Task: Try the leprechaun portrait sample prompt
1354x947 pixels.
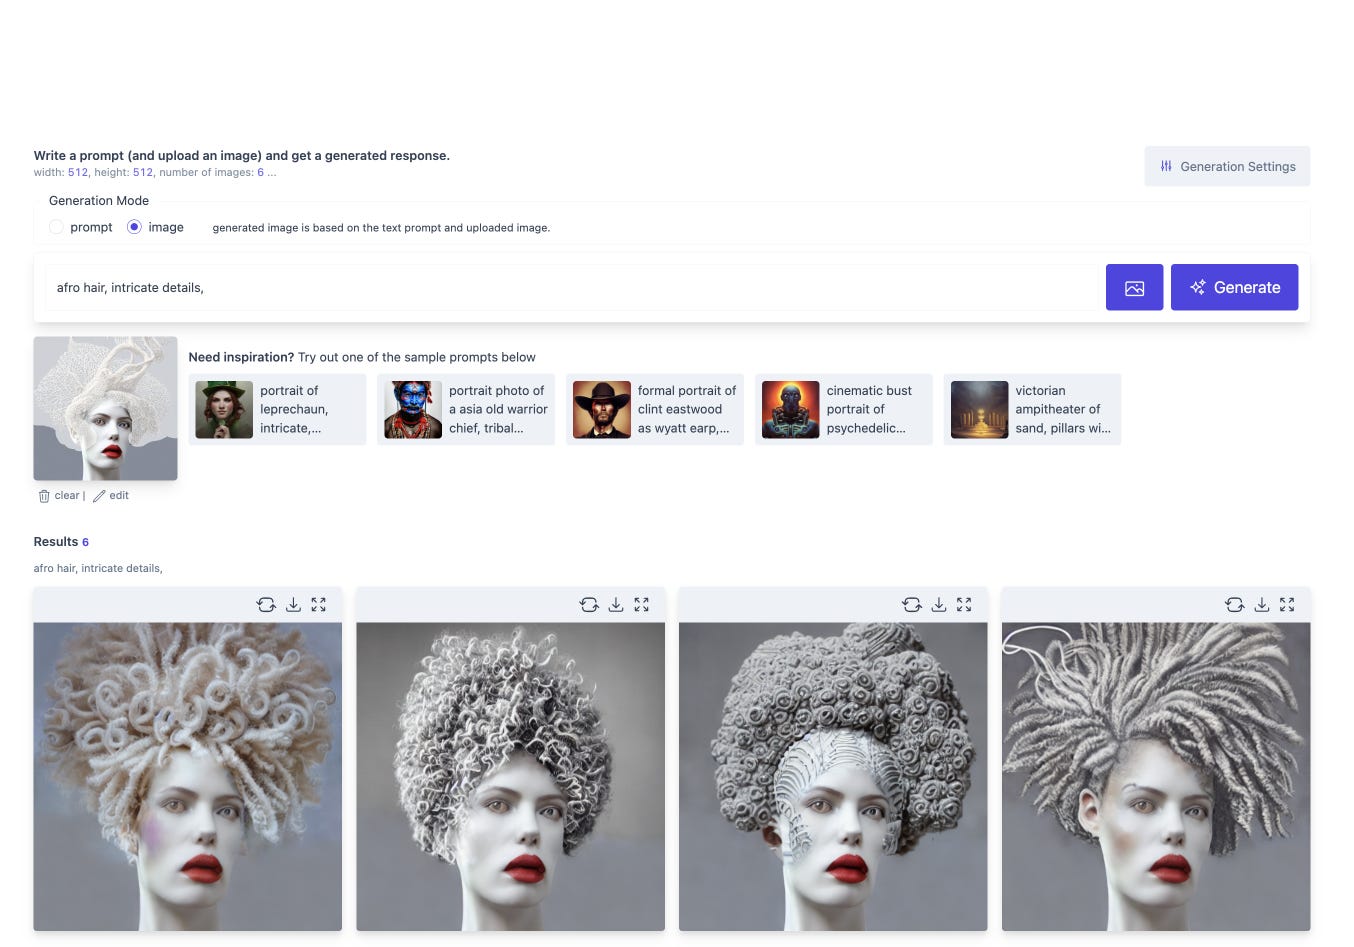Action: 277,409
